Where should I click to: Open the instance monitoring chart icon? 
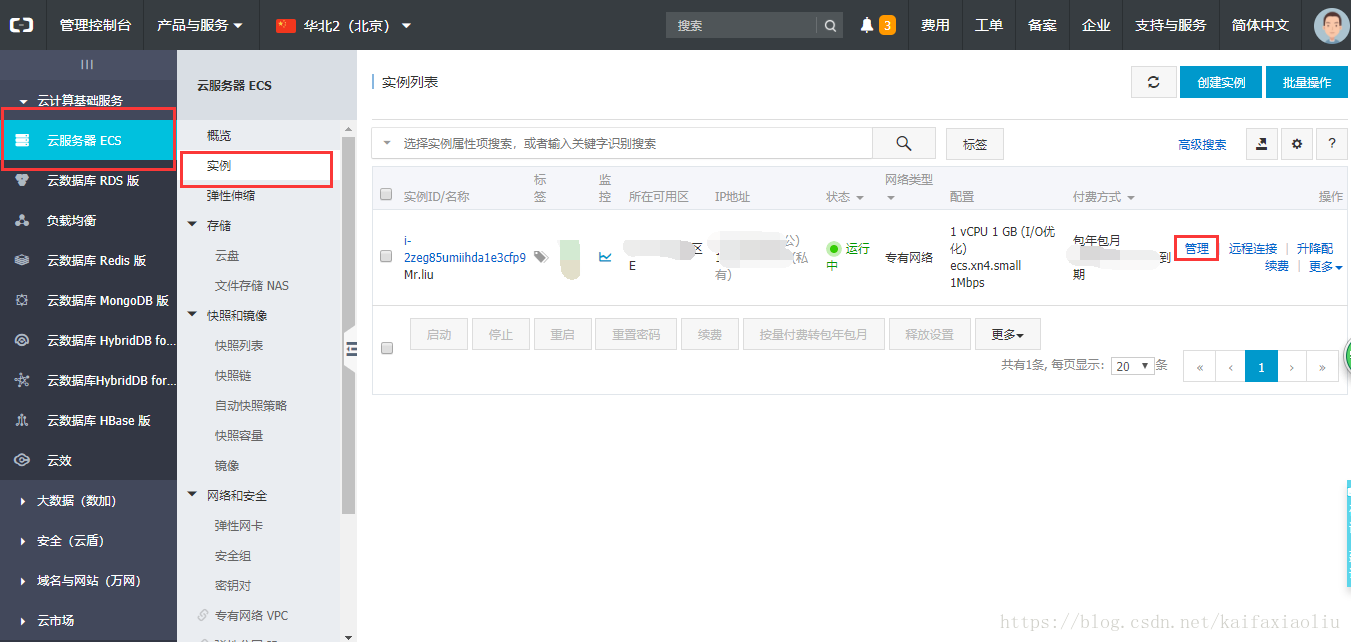pyautogui.click(x=605, y=257)
